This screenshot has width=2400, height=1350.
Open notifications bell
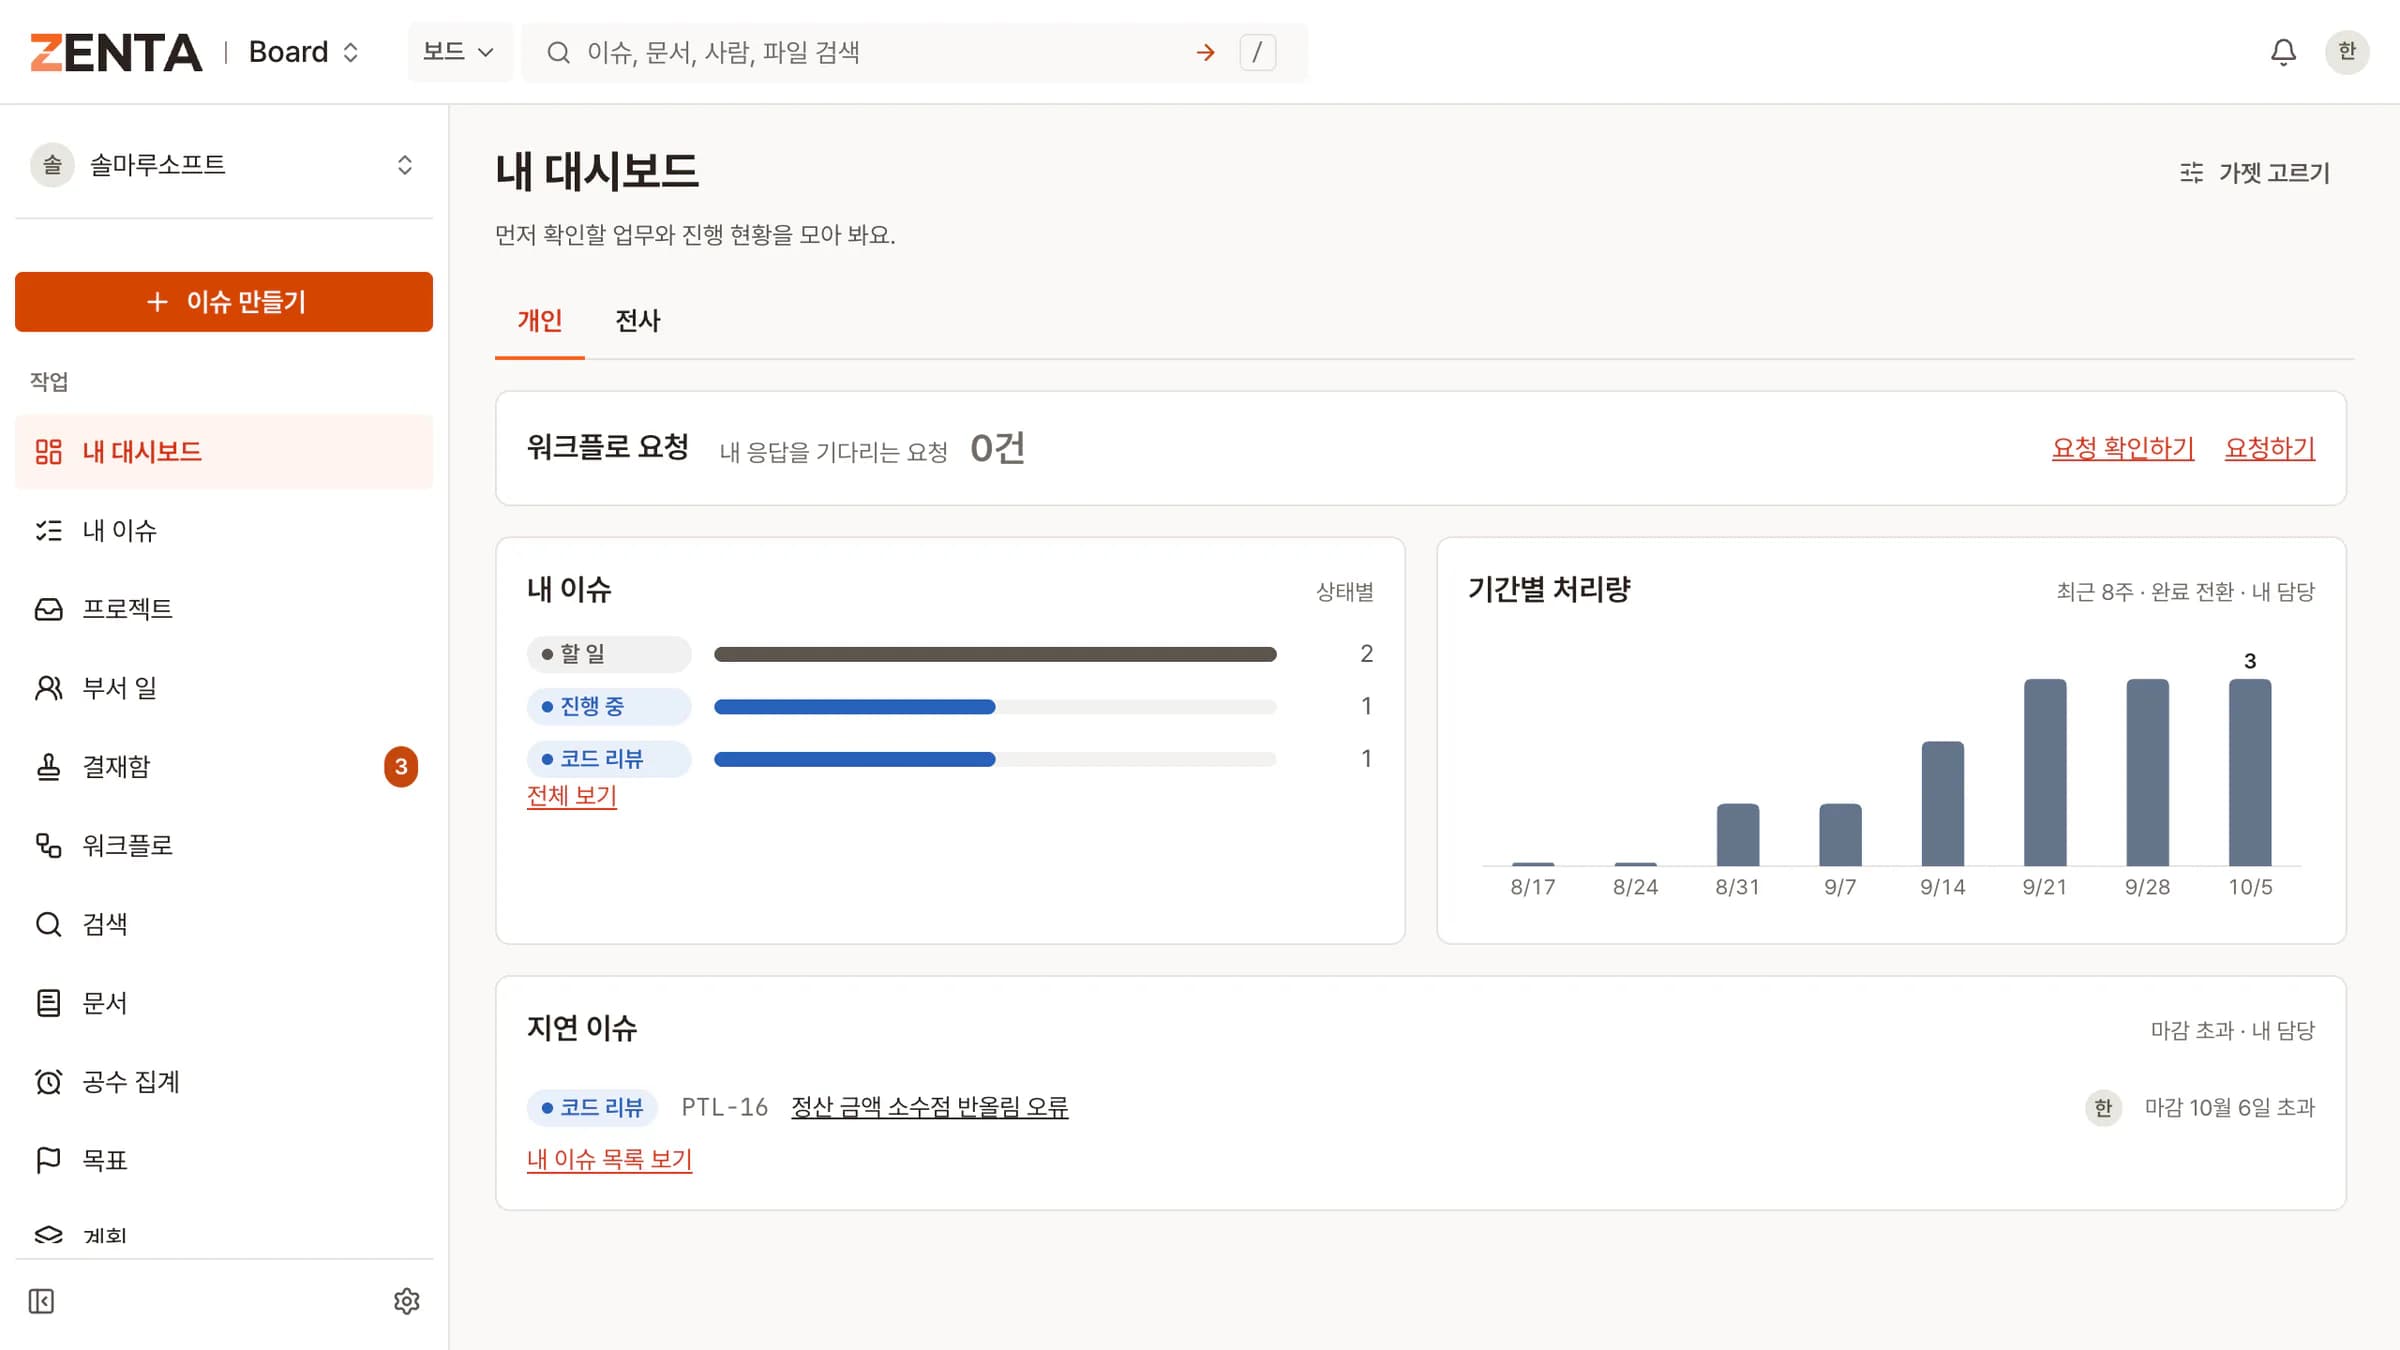[2283, 52]
